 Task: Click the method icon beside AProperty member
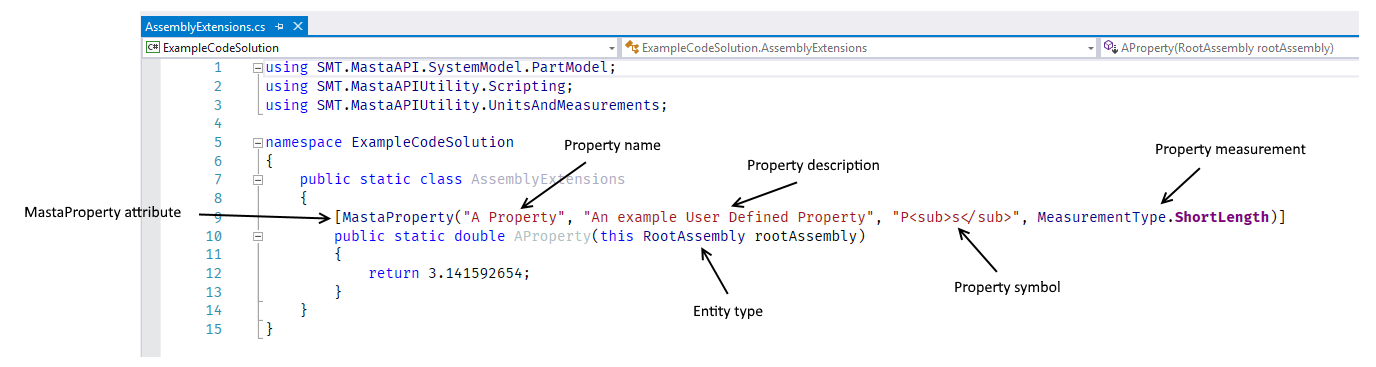1110,48
